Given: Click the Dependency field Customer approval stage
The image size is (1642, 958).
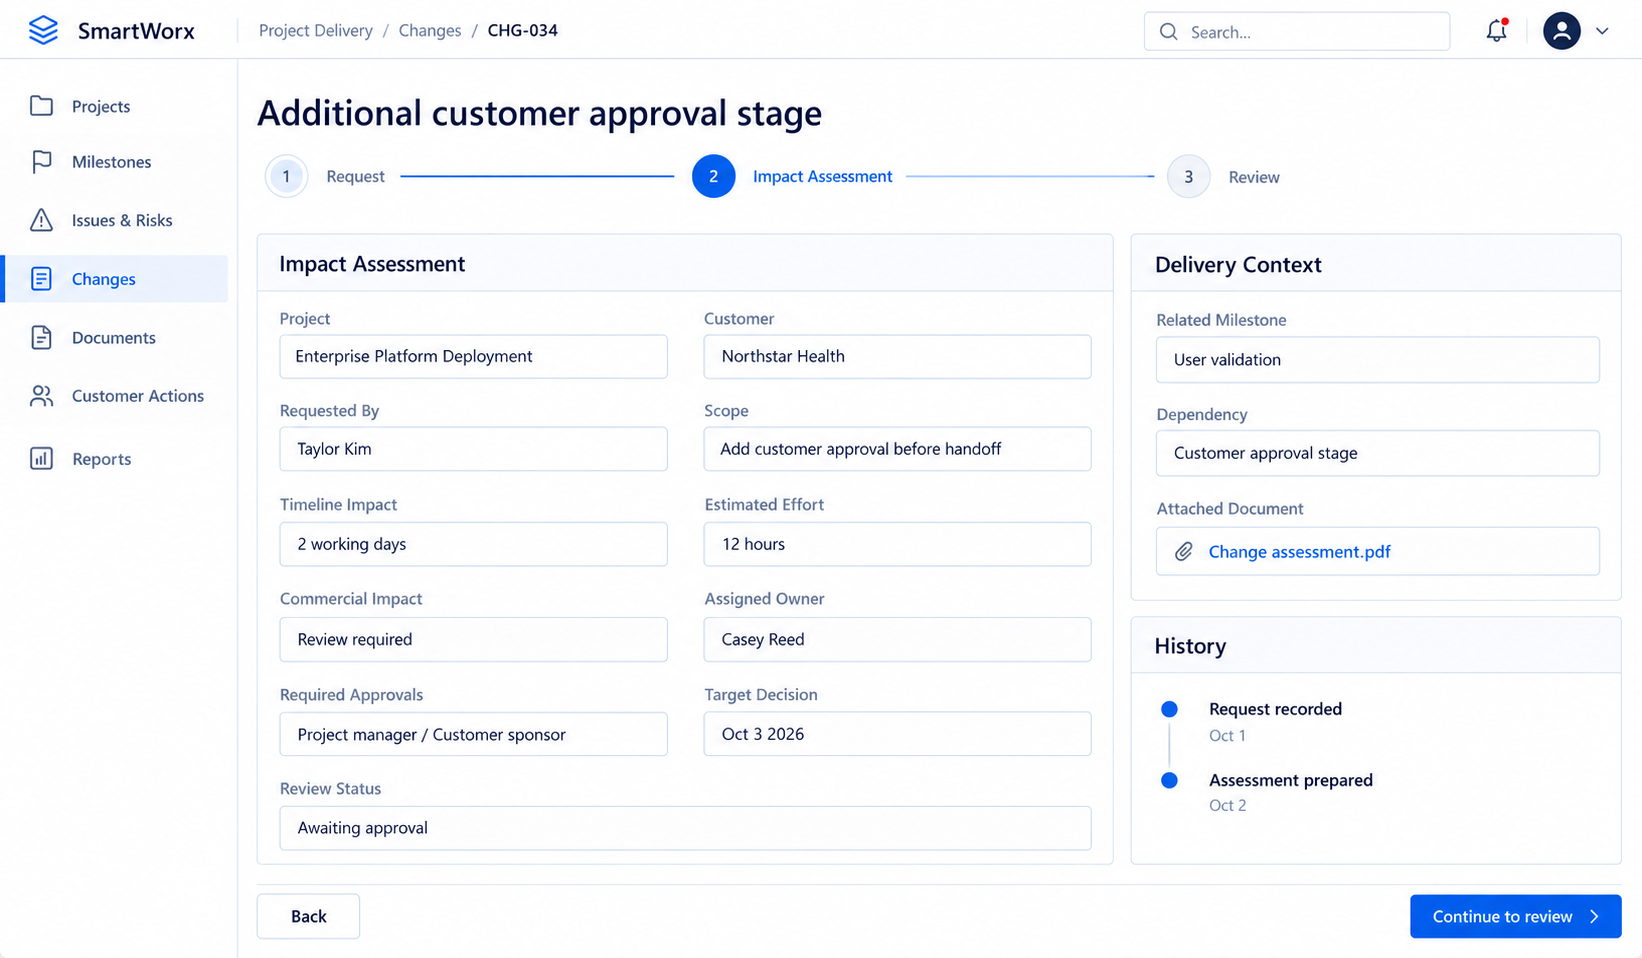Looking at the screenshot, I should pos(1378,453).
